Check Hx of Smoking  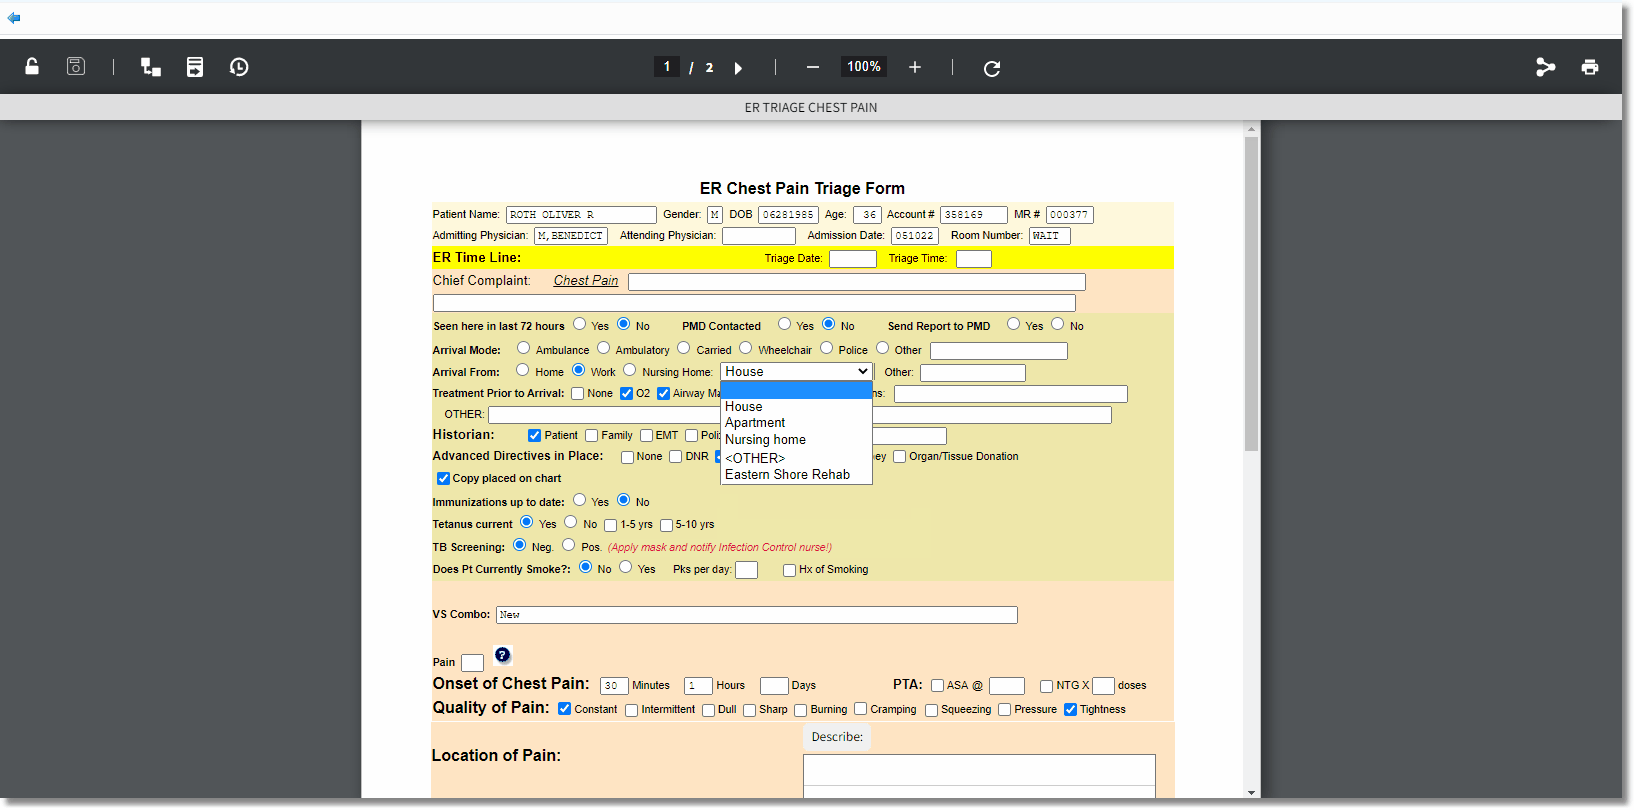pyautogui.click(x=790, y=570)
